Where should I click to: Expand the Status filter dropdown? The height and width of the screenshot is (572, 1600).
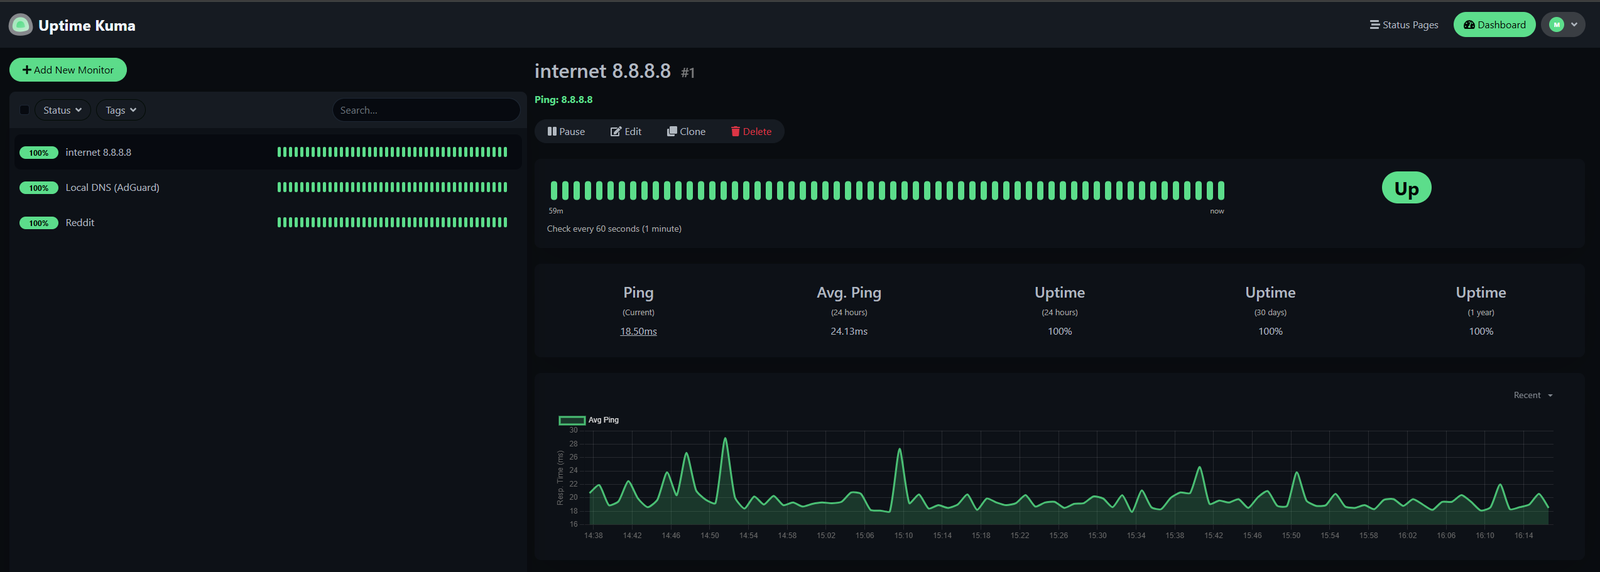[63, 110]
